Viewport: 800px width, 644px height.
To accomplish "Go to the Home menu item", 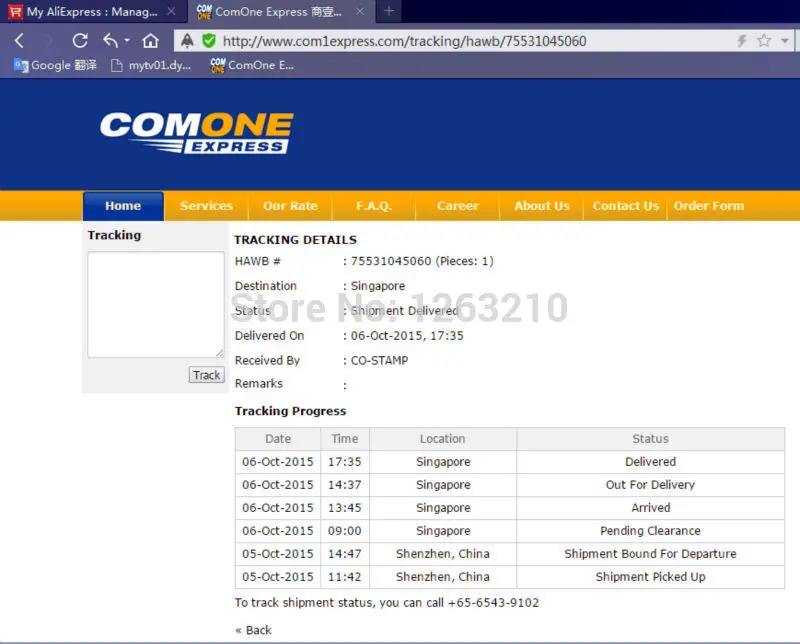I will [x=123, y=206].
